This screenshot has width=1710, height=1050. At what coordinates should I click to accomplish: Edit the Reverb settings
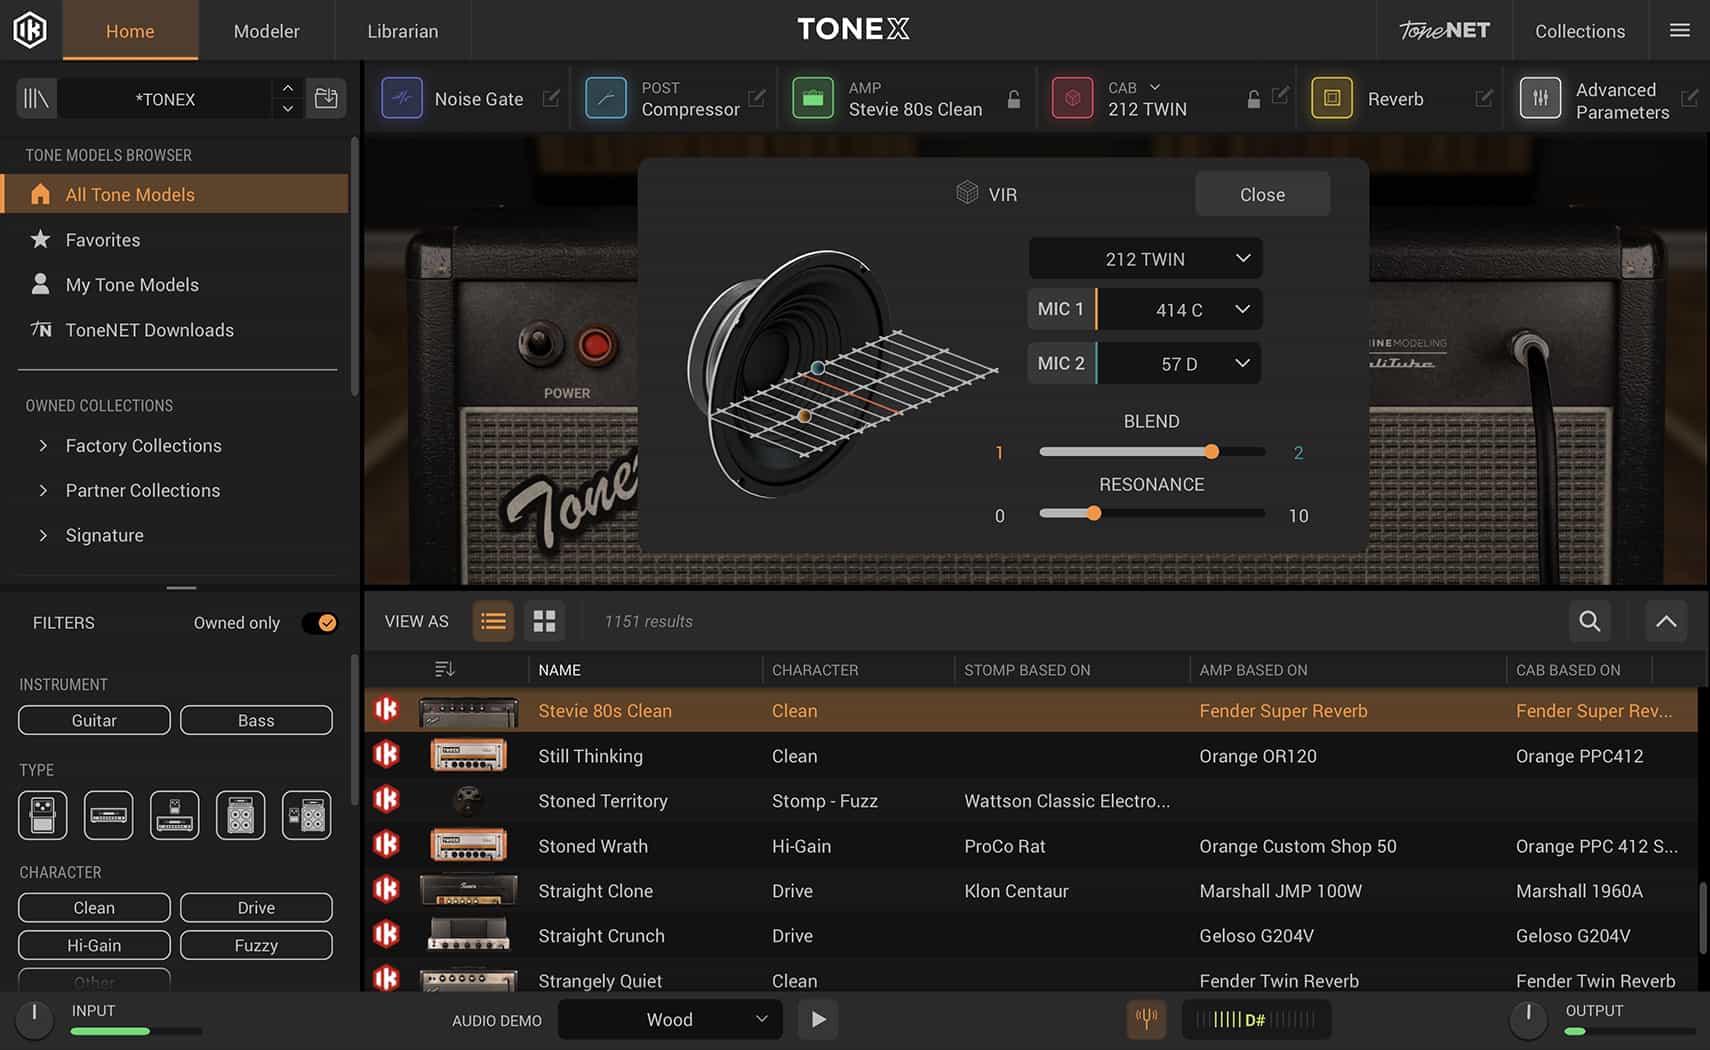pos(1484,98)
